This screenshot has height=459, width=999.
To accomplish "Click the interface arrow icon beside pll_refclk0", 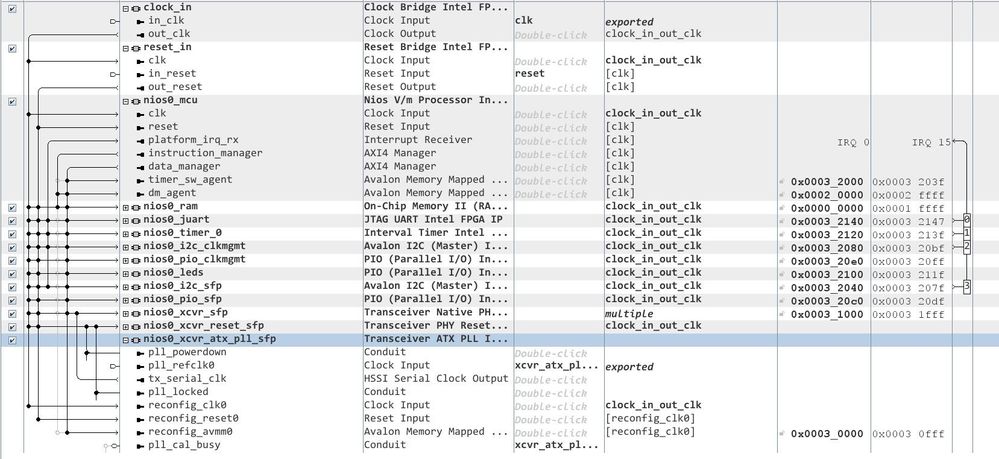I will pyautogui.click(x=140, y=365).
